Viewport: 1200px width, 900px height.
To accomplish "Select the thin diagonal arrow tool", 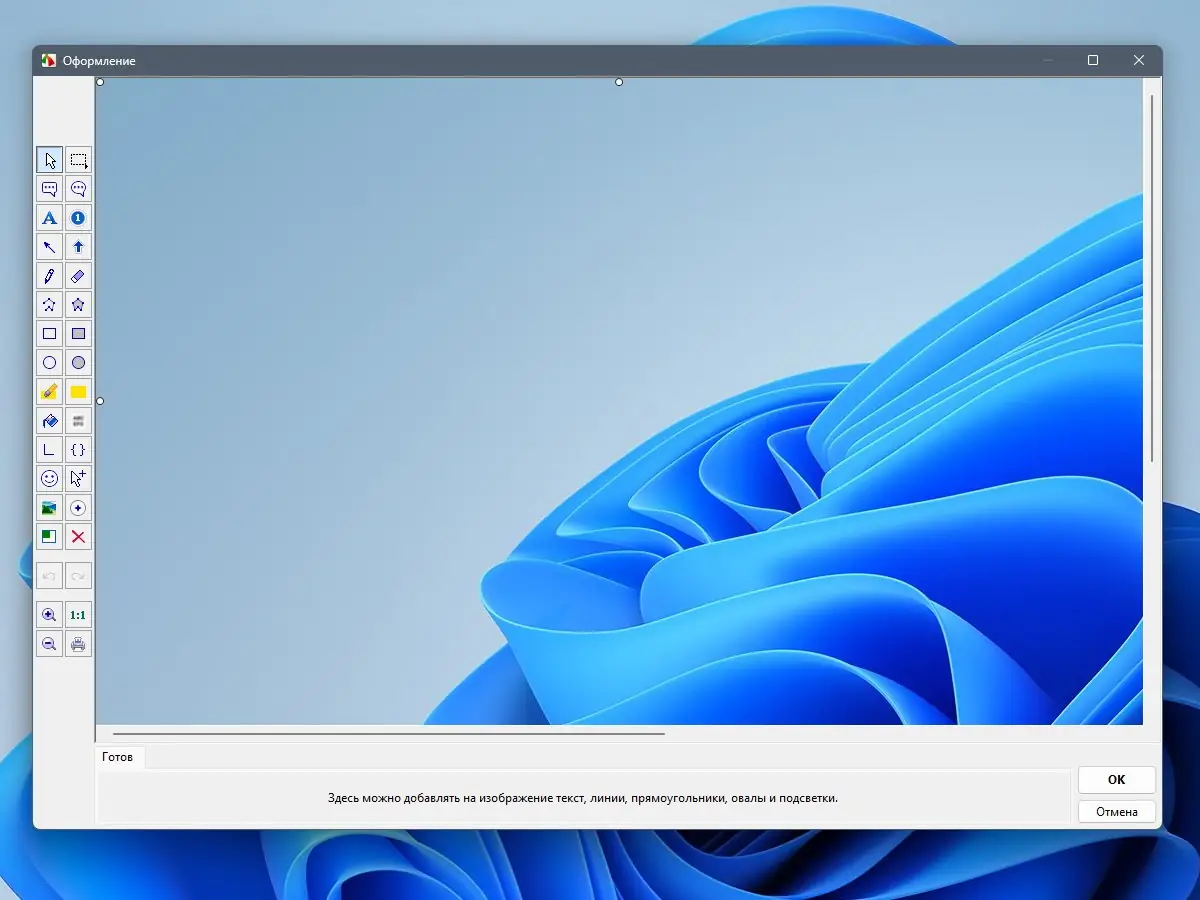I will pyautogui.click(x=49, y=247).
